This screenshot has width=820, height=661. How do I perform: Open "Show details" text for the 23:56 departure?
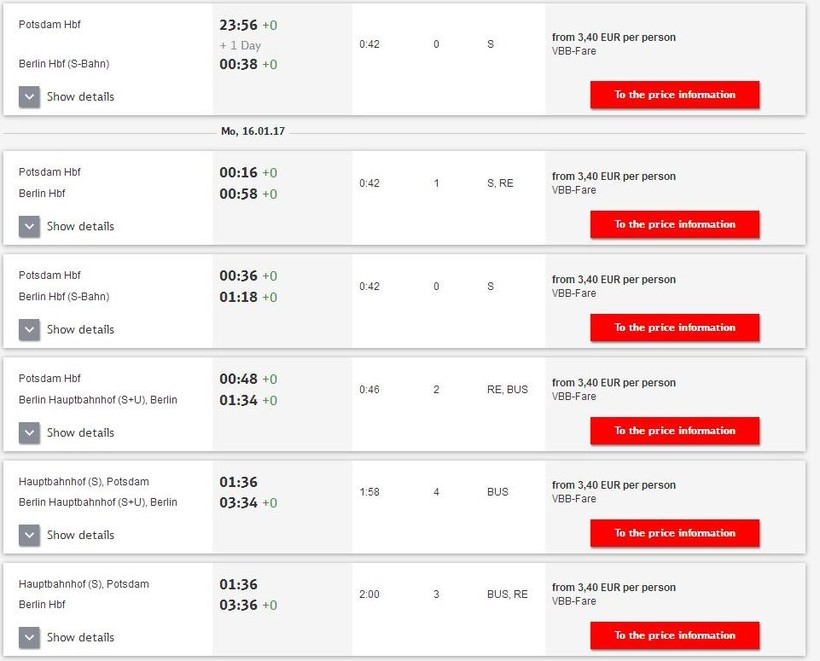point(80,97)
